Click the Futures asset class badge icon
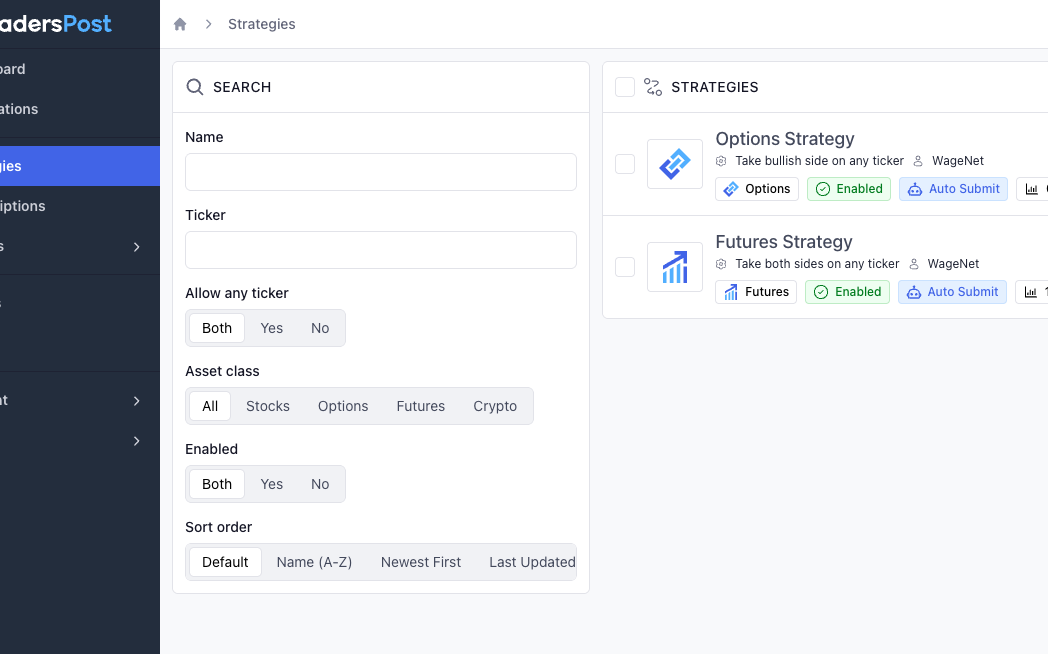Viewport: 1048px width, 654px height. point(731,292)
